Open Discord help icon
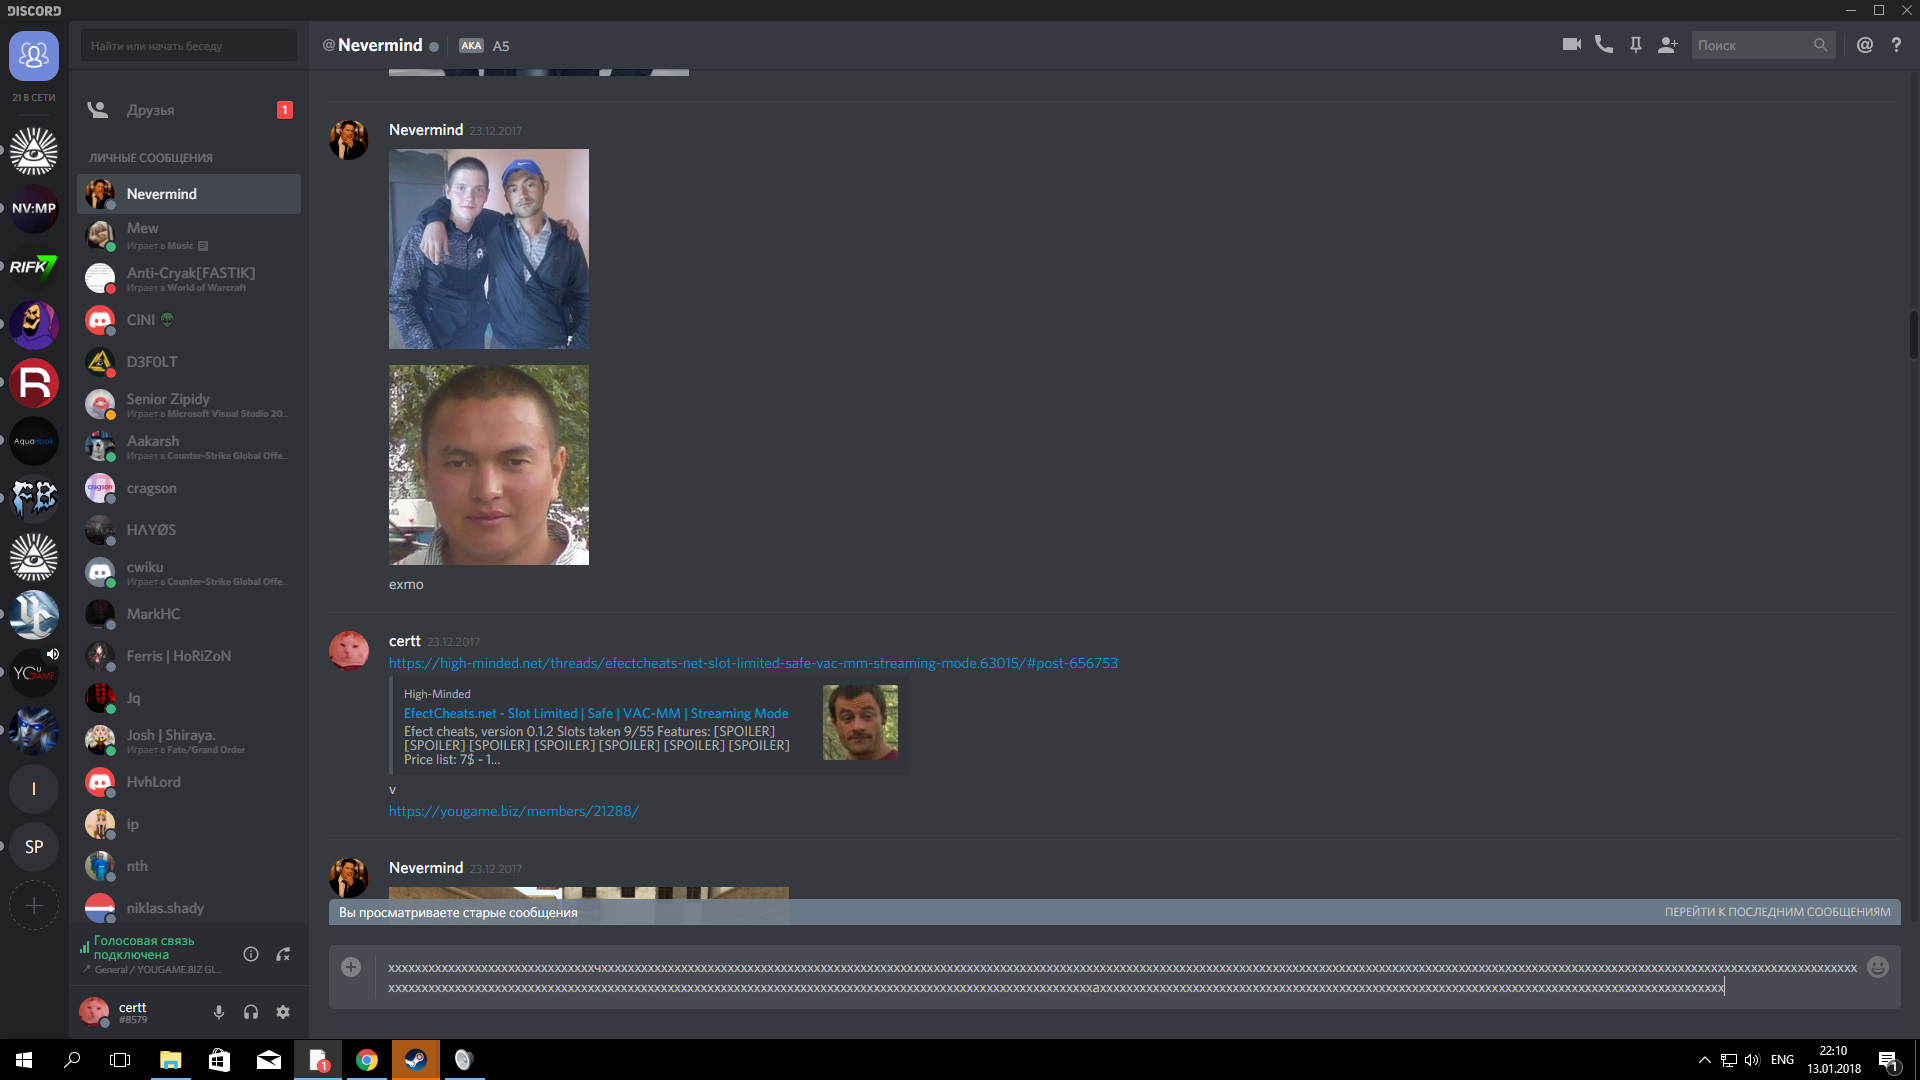This screenshot has width=1920, height=1080. click(x=1896, y=45)
